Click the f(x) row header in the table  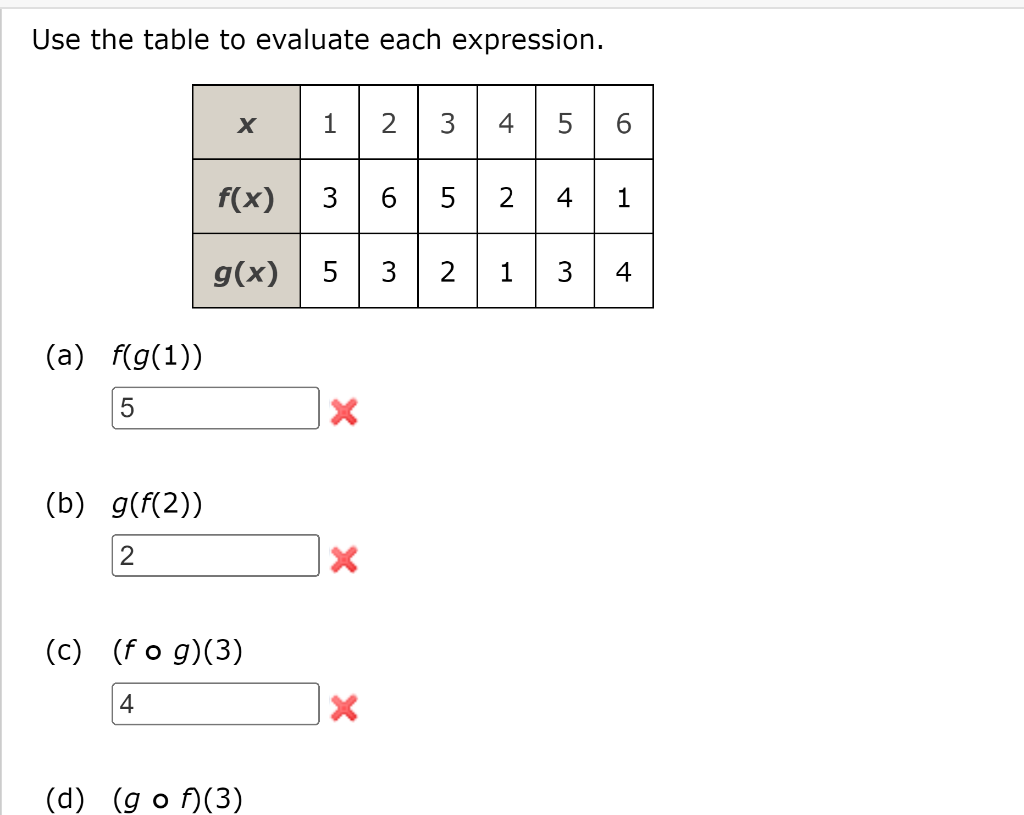coord(247,197)
